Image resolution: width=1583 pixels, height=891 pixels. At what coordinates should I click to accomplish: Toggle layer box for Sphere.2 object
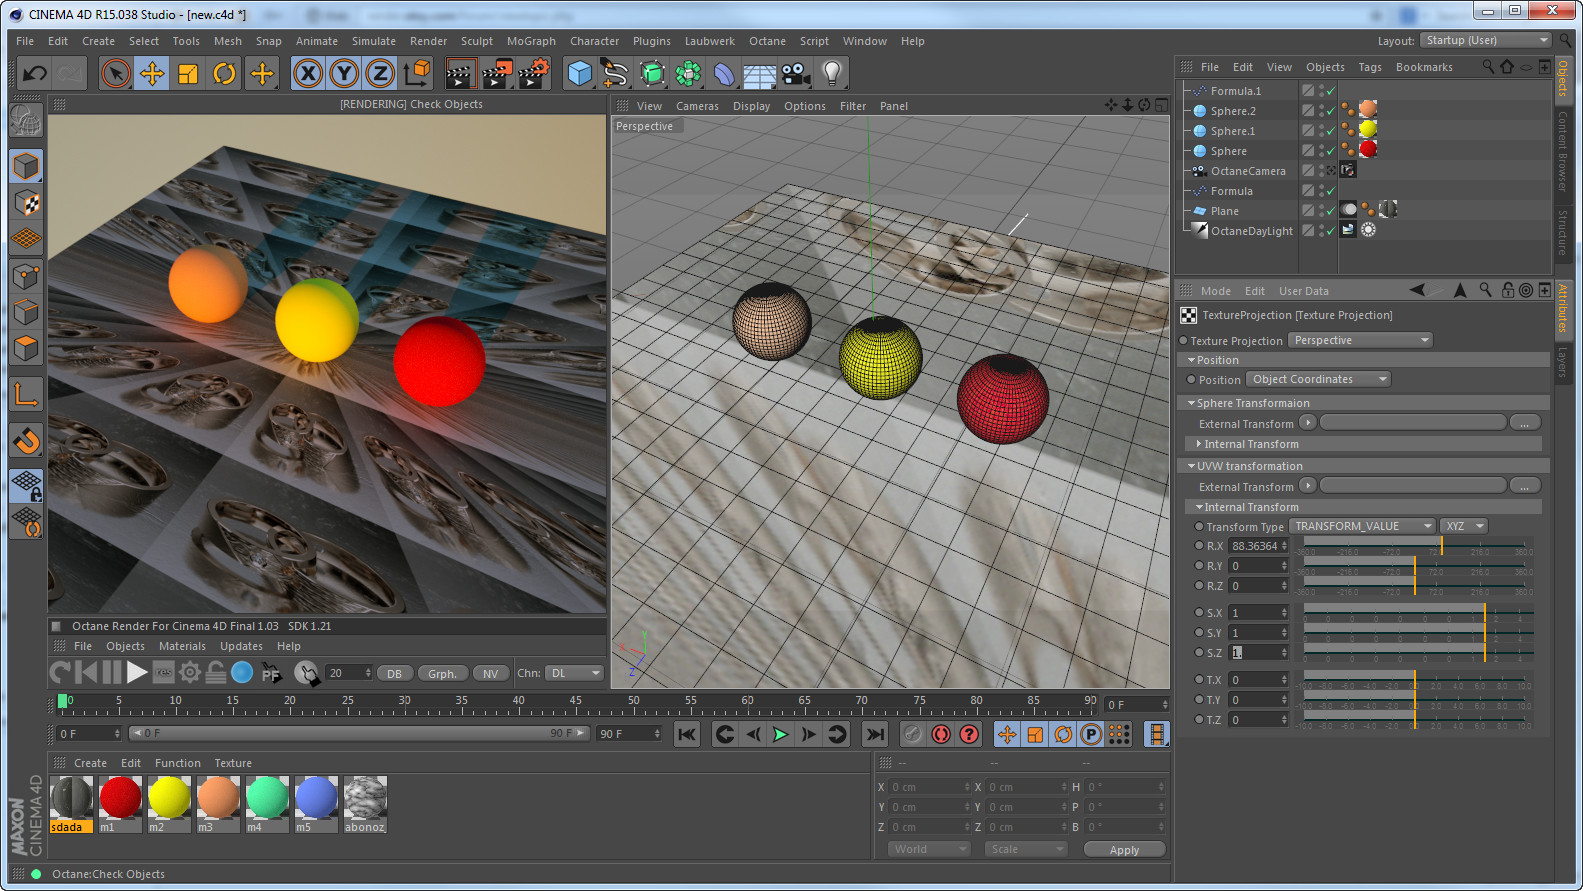[x=1308, y=111]
